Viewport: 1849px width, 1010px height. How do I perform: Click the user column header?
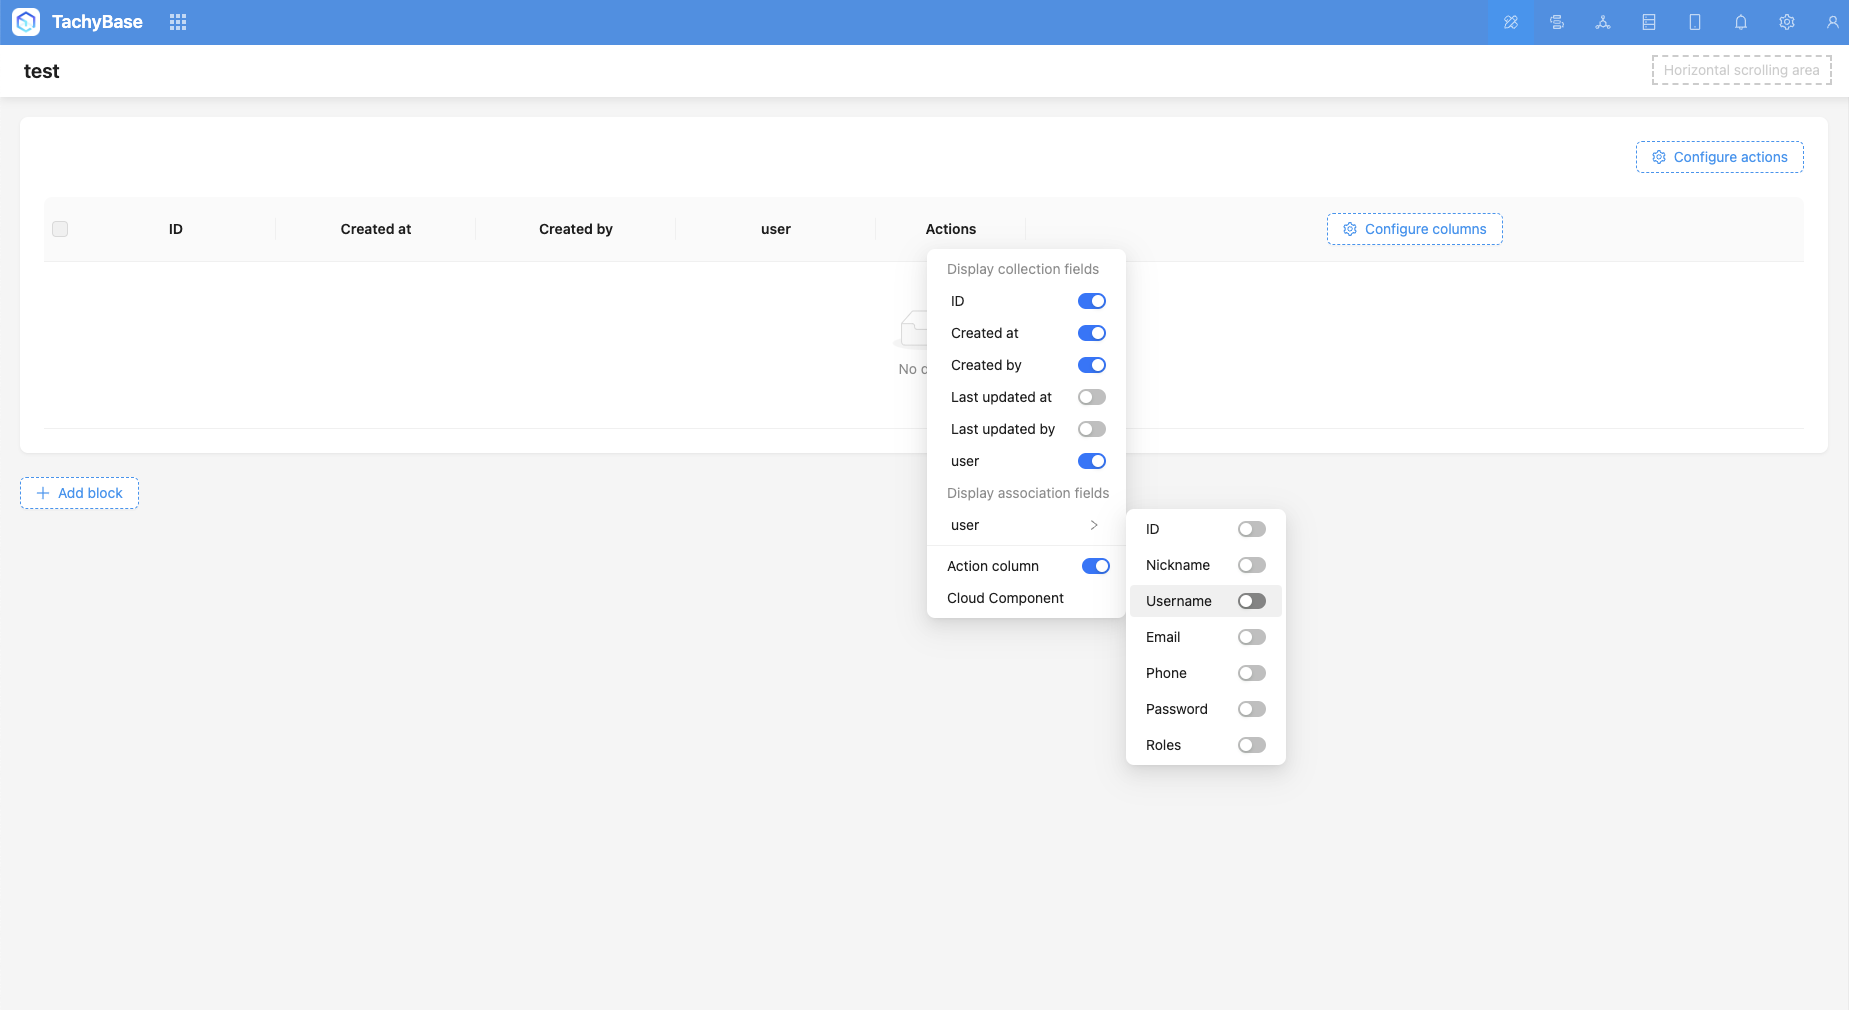776,229
